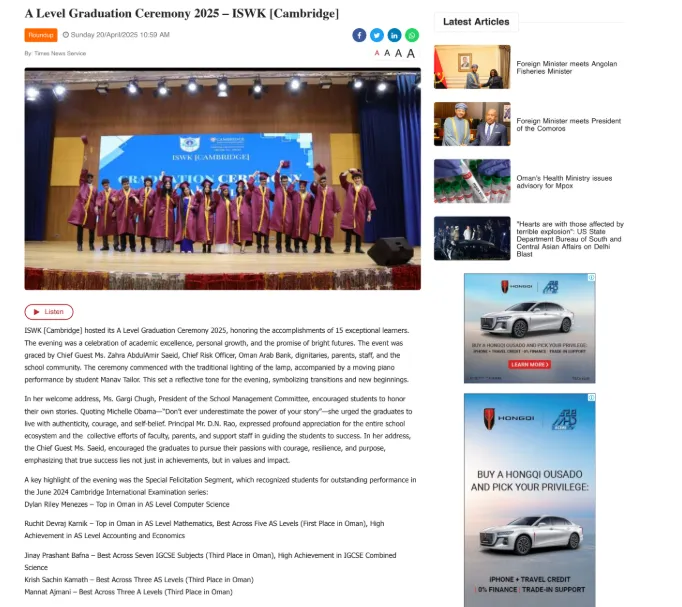
Task: Open the Roundup category tag
Action: coord(40,35)
